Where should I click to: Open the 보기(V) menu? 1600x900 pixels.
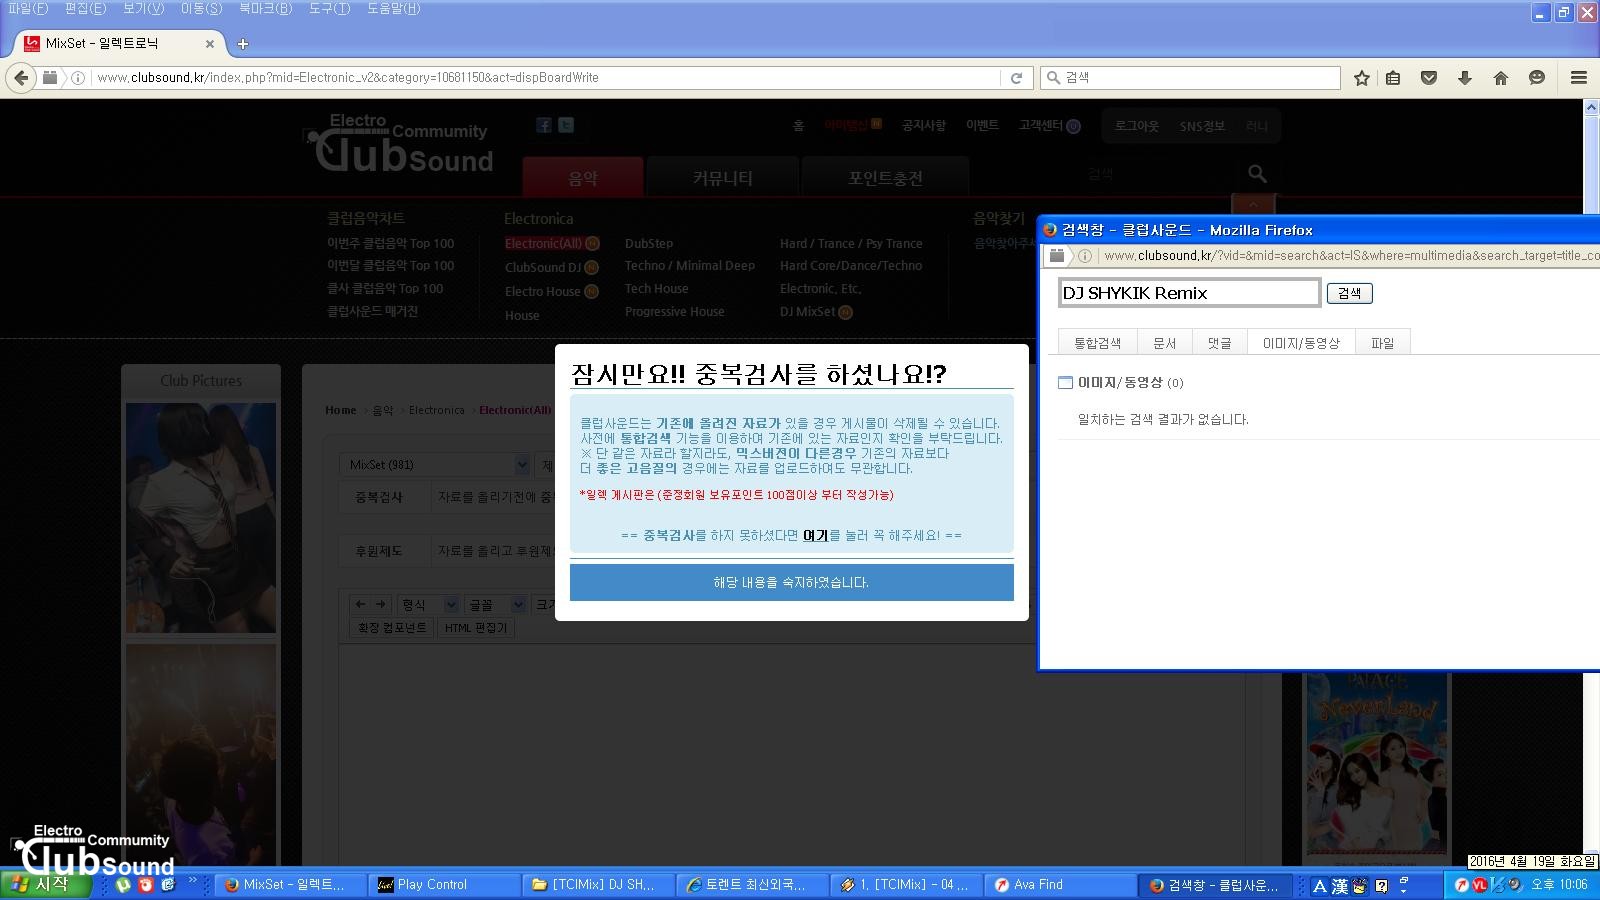click(143, 9)
